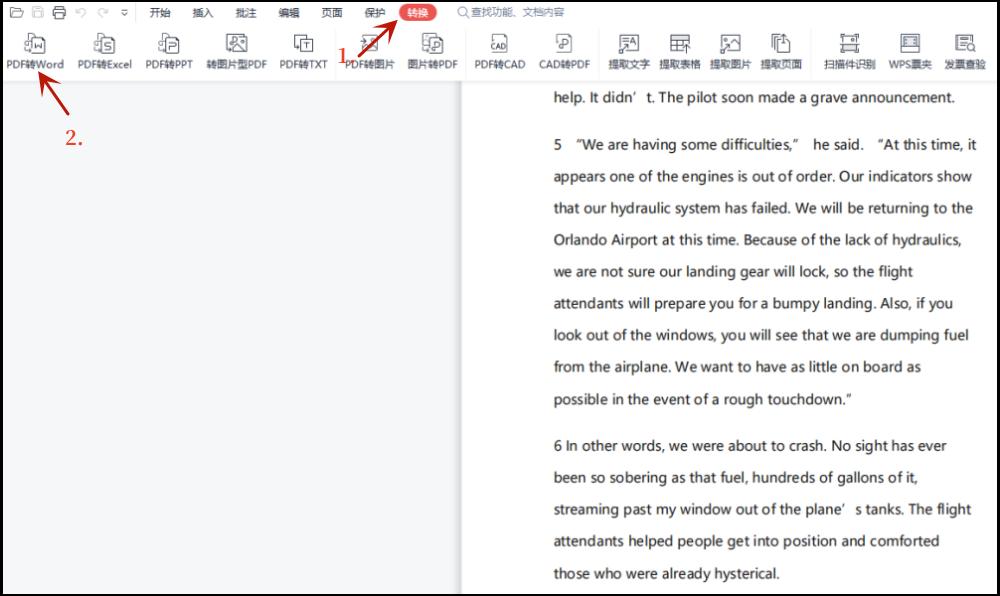Click the PDF转图片 tool
Image resolution: width=1000 pixels, height=596 pixels.
pos(370,51)
